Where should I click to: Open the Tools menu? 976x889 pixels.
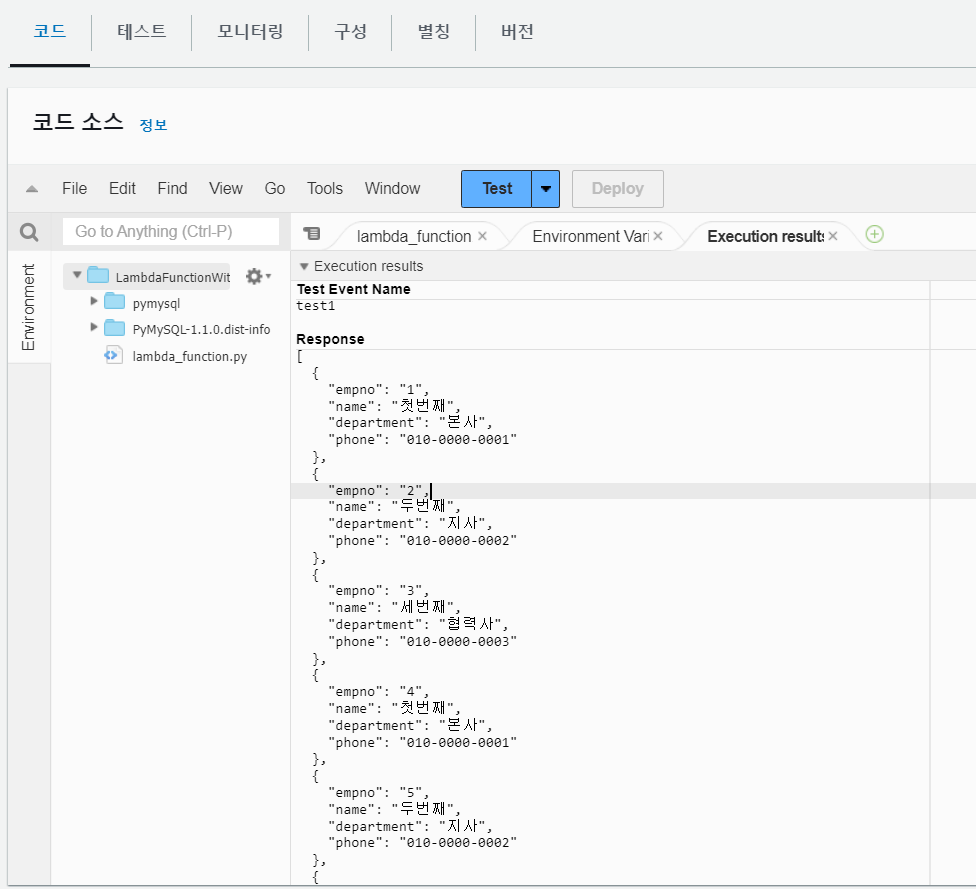tap(325, 189)
